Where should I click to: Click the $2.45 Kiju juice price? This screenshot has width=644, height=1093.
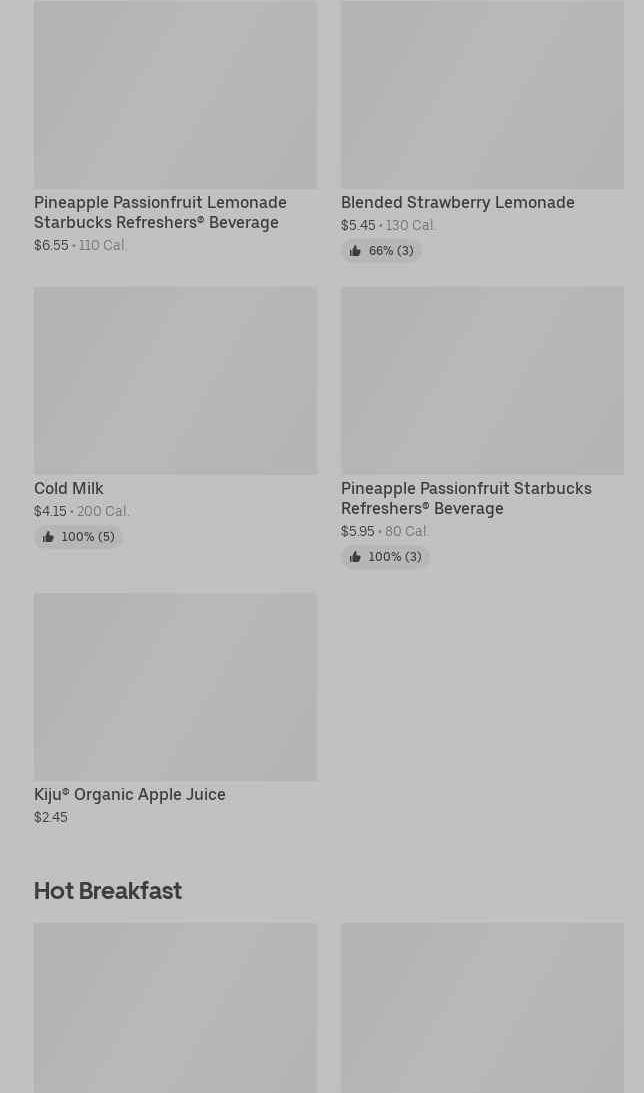point(51,817)
